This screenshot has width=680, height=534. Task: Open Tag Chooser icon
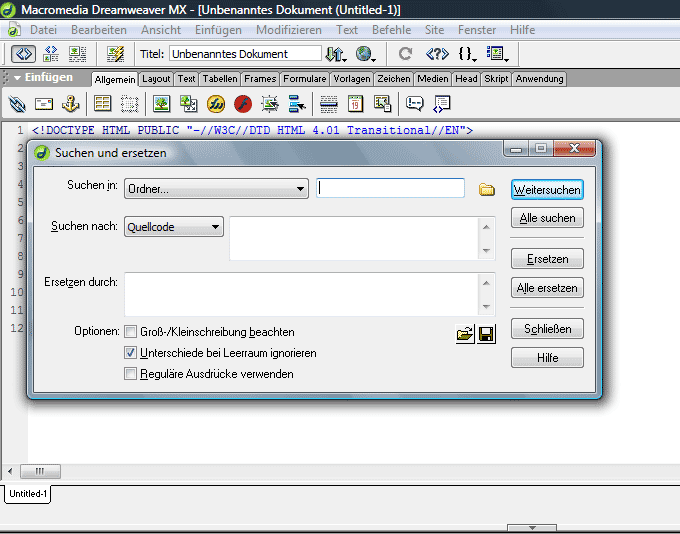[441, 104]
